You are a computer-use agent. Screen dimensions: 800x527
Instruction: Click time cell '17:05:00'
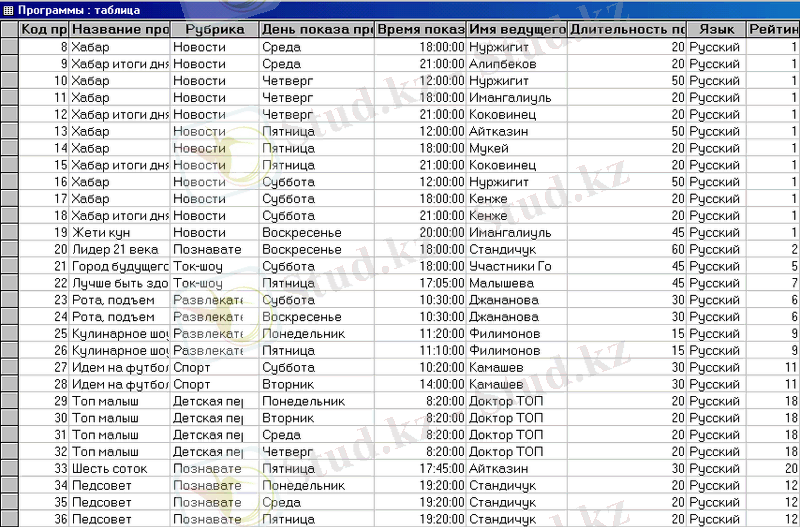(x=420, y=283)
